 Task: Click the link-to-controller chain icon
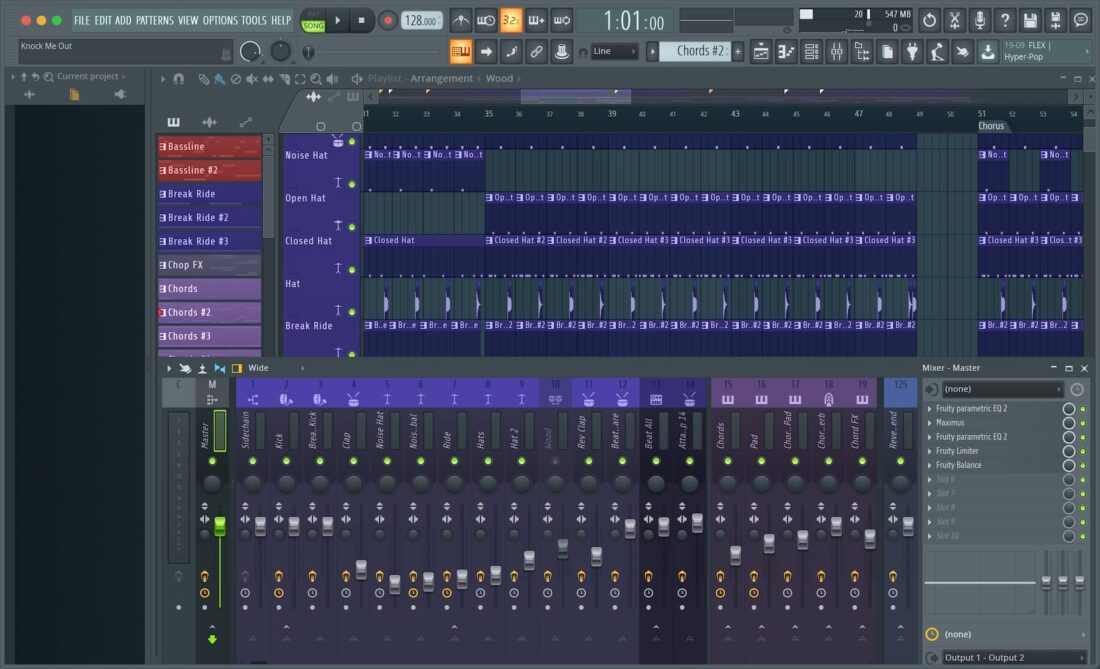tap(537, 51)
